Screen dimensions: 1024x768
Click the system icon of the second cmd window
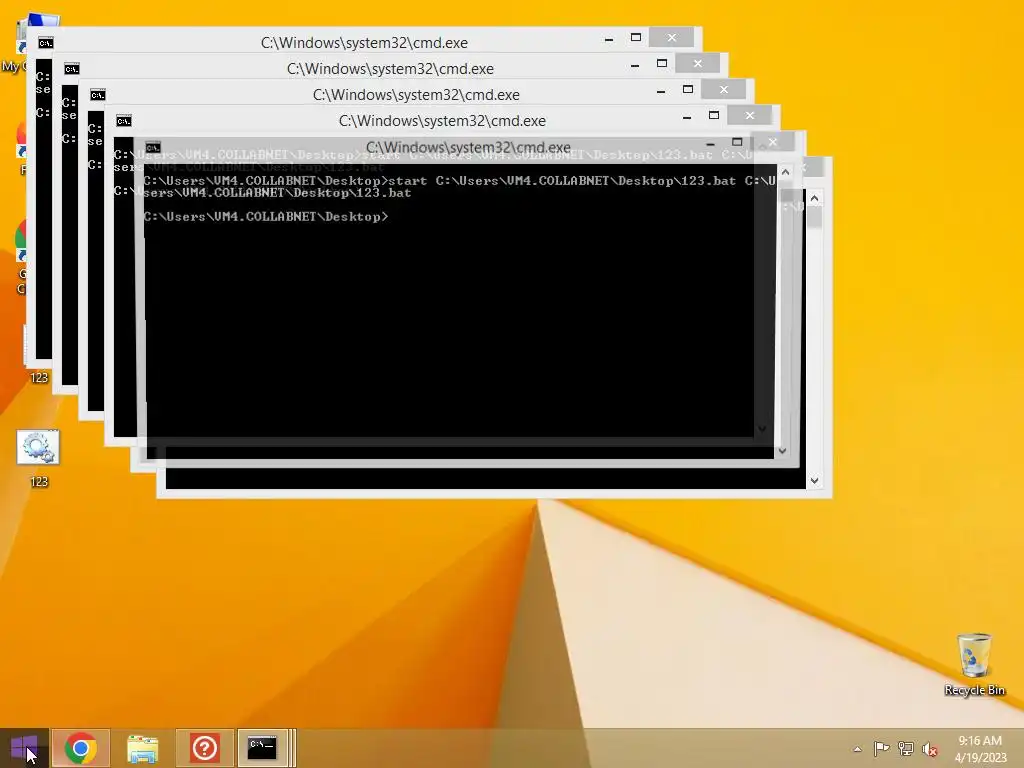coord(71,69)
